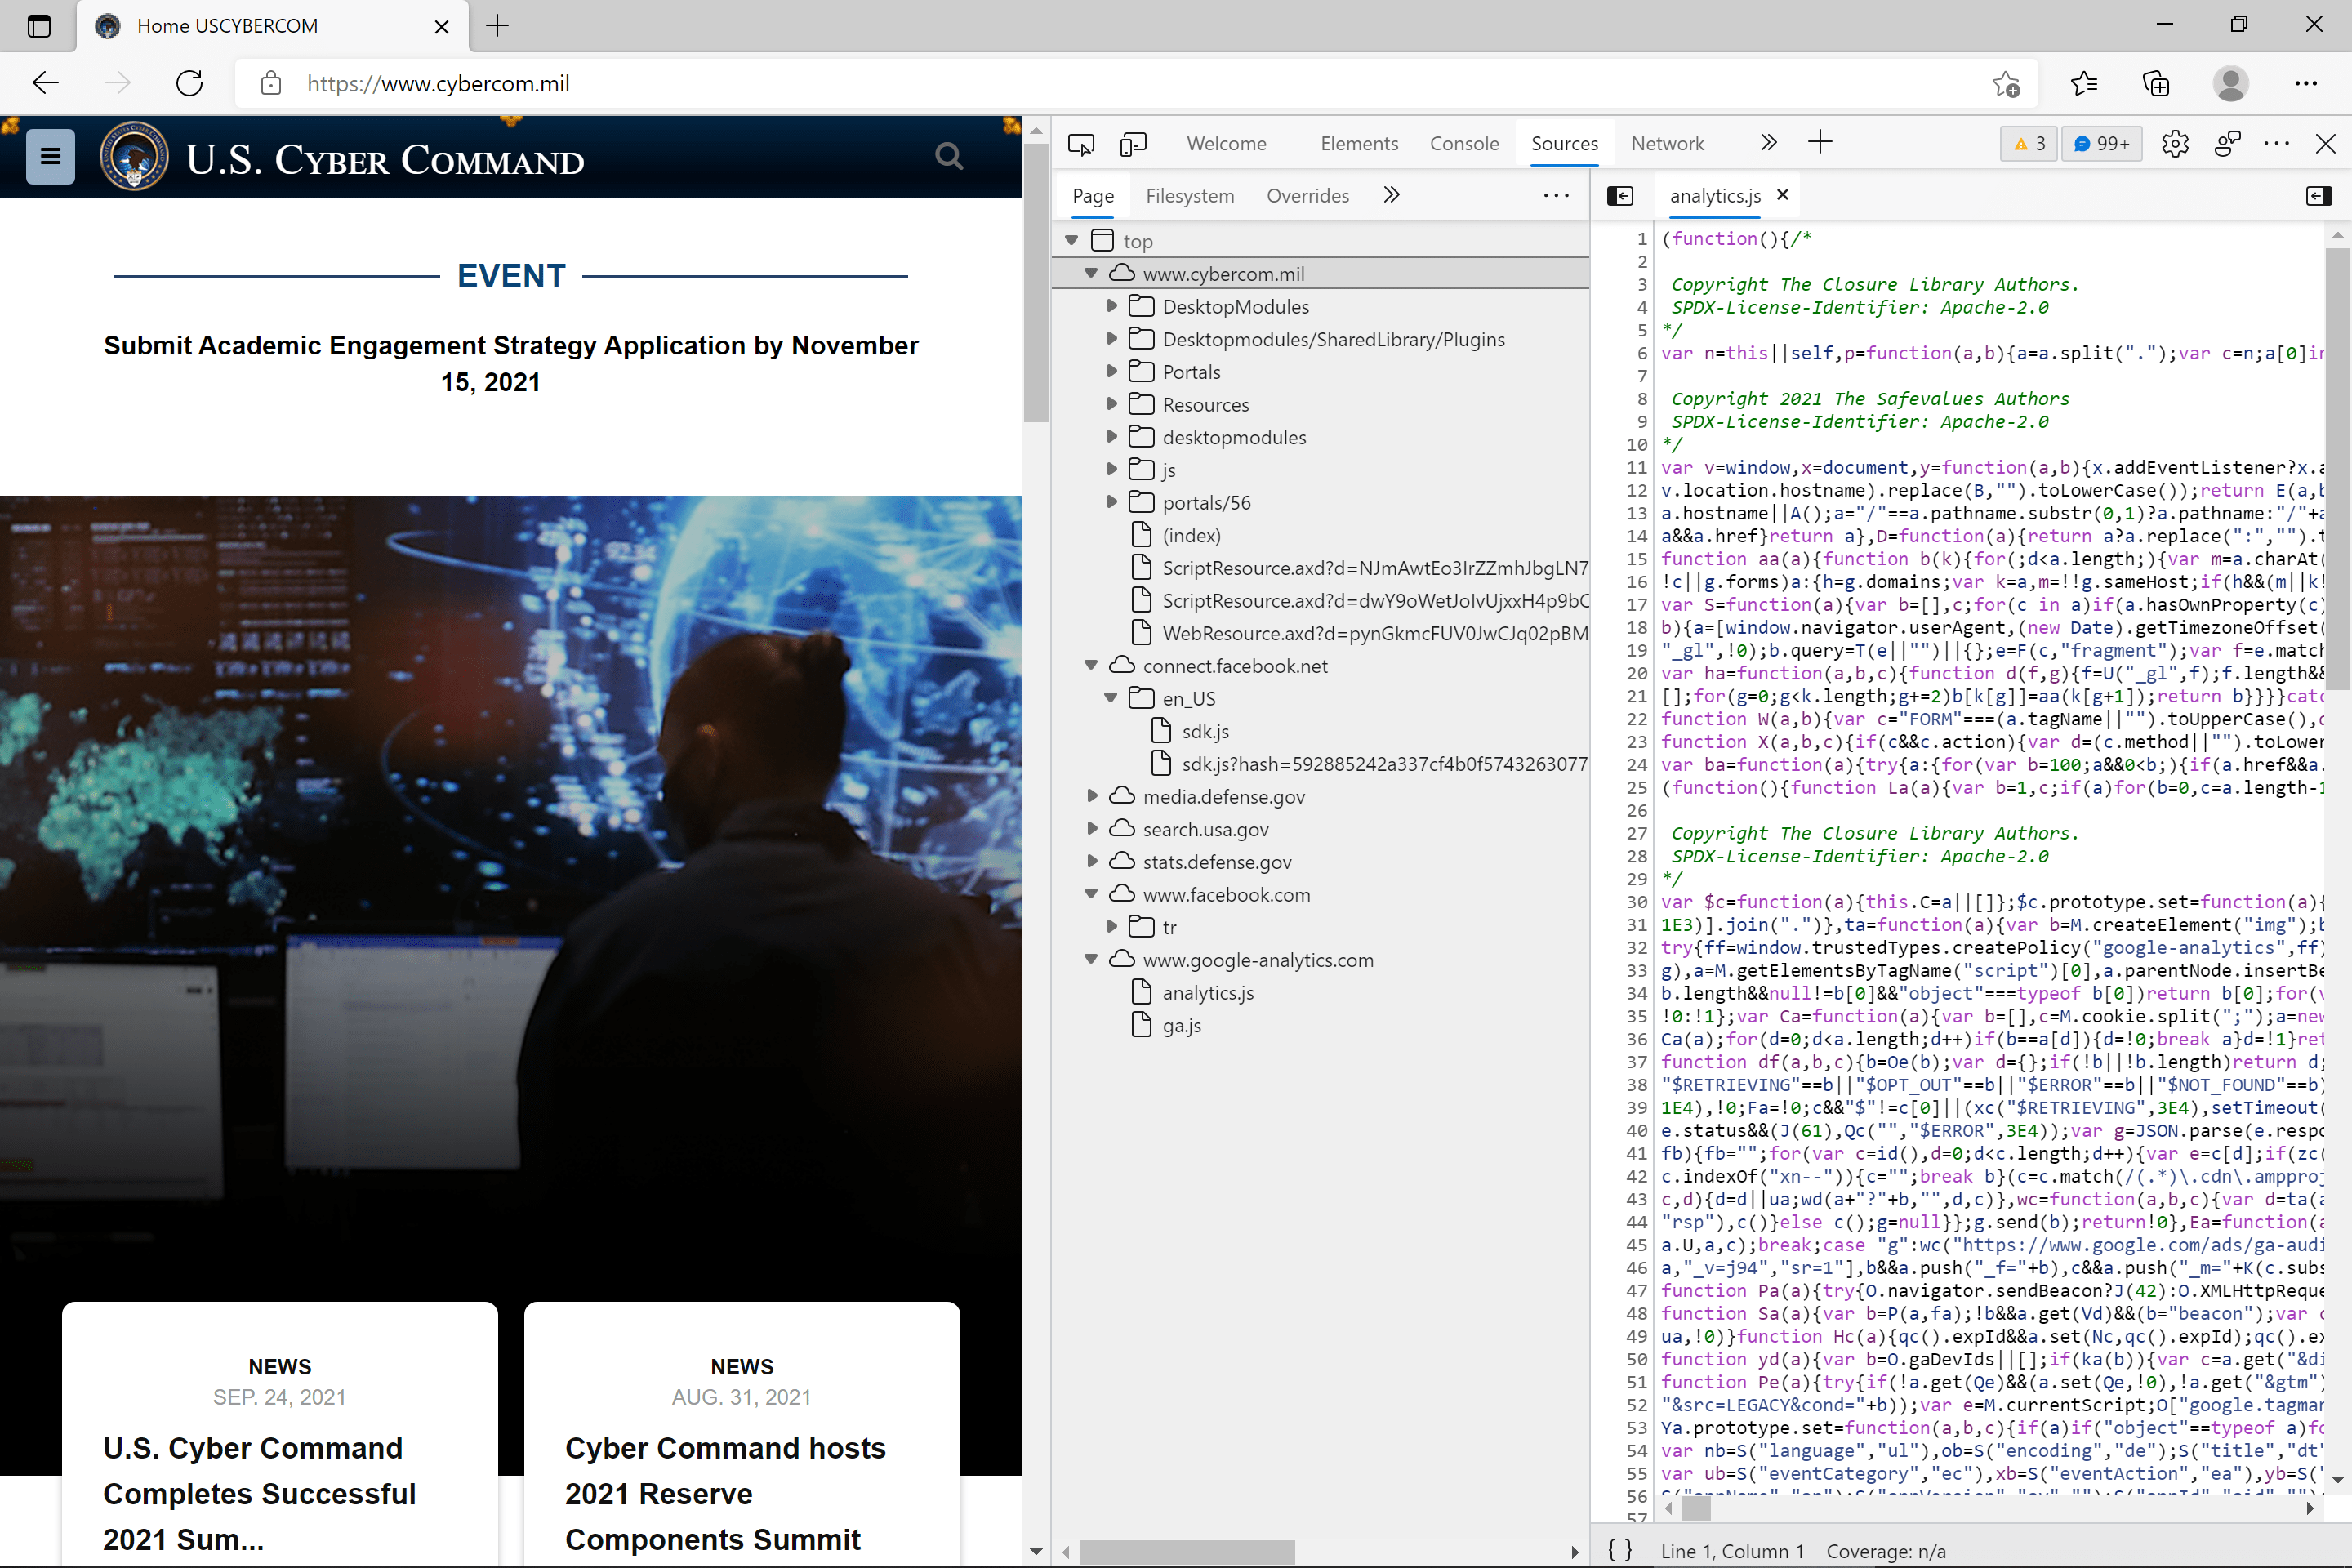The height and width of the screenshot is (1568, 2352).
Task: Toggle device emulation mode
Action: pos(1133,144)
